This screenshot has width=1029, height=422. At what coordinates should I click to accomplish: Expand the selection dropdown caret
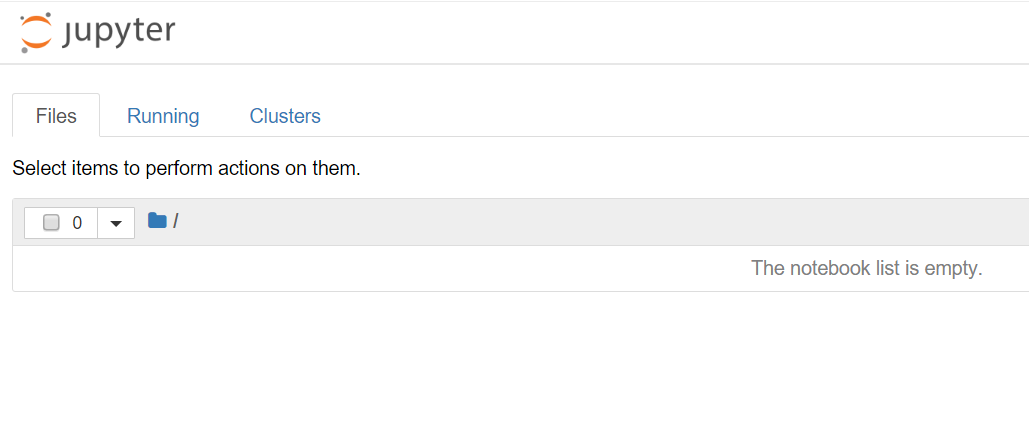(x=115, y=223)
